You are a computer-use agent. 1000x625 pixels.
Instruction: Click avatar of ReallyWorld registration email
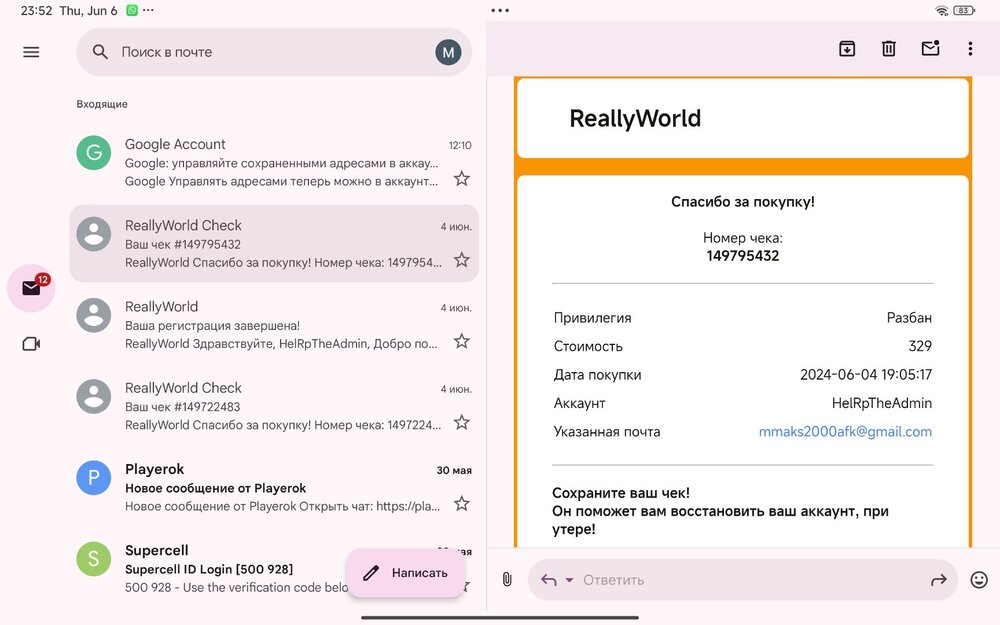tap(94, 315)
